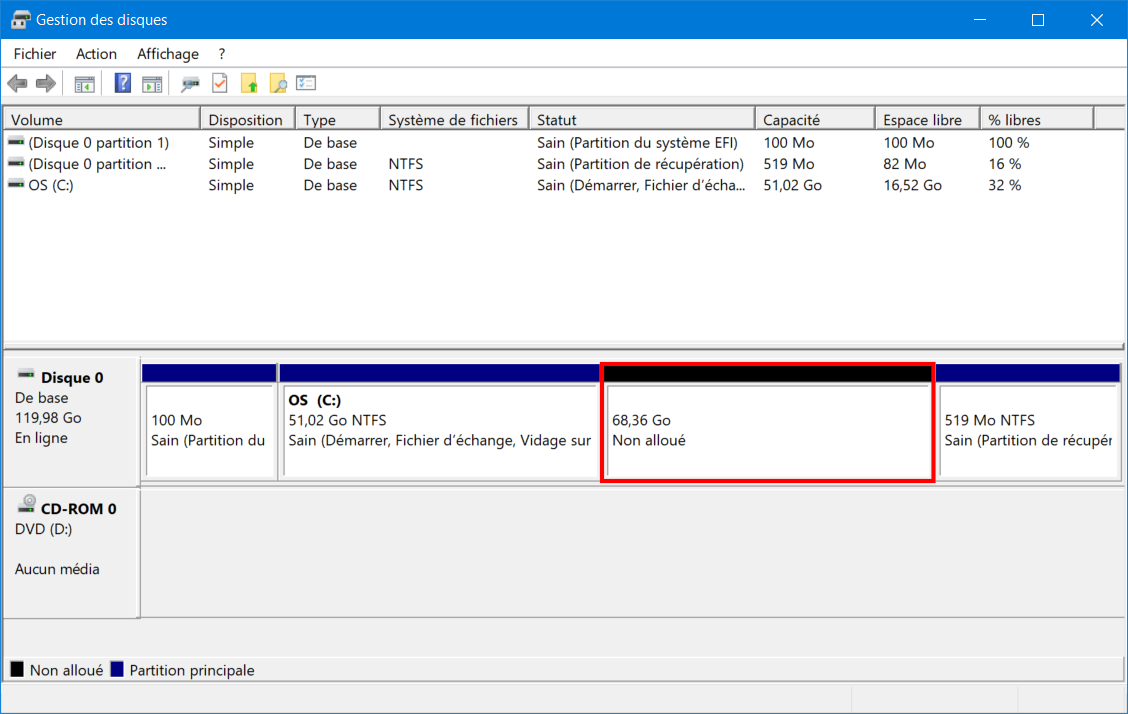This screenshot has height=714, width=1128.
Task: Click the 'Partition principale' legend label
Action: 192,670
